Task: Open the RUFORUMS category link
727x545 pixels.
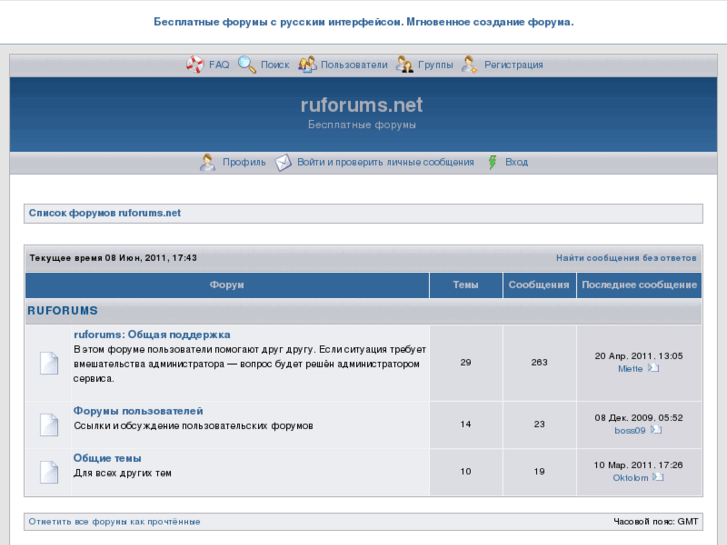Action: (x=63, y=310)
